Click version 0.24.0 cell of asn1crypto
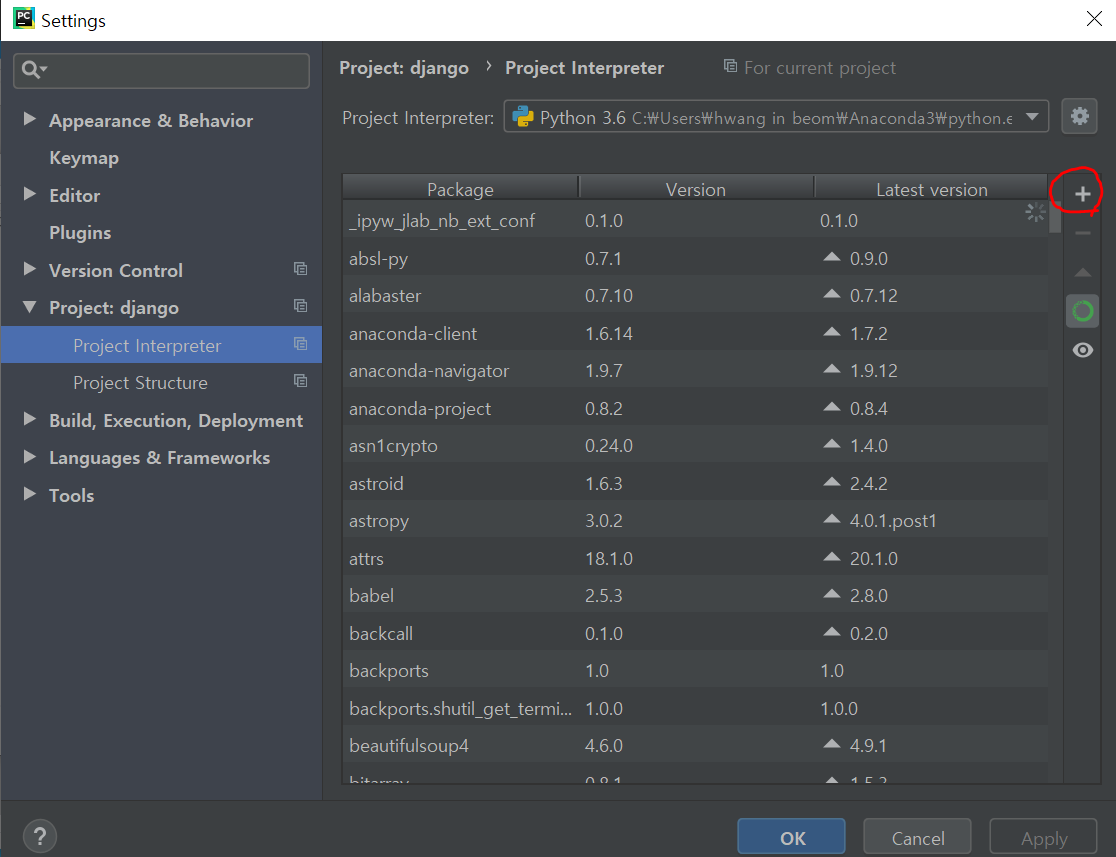1116x857 pixels. pos(696,446)
